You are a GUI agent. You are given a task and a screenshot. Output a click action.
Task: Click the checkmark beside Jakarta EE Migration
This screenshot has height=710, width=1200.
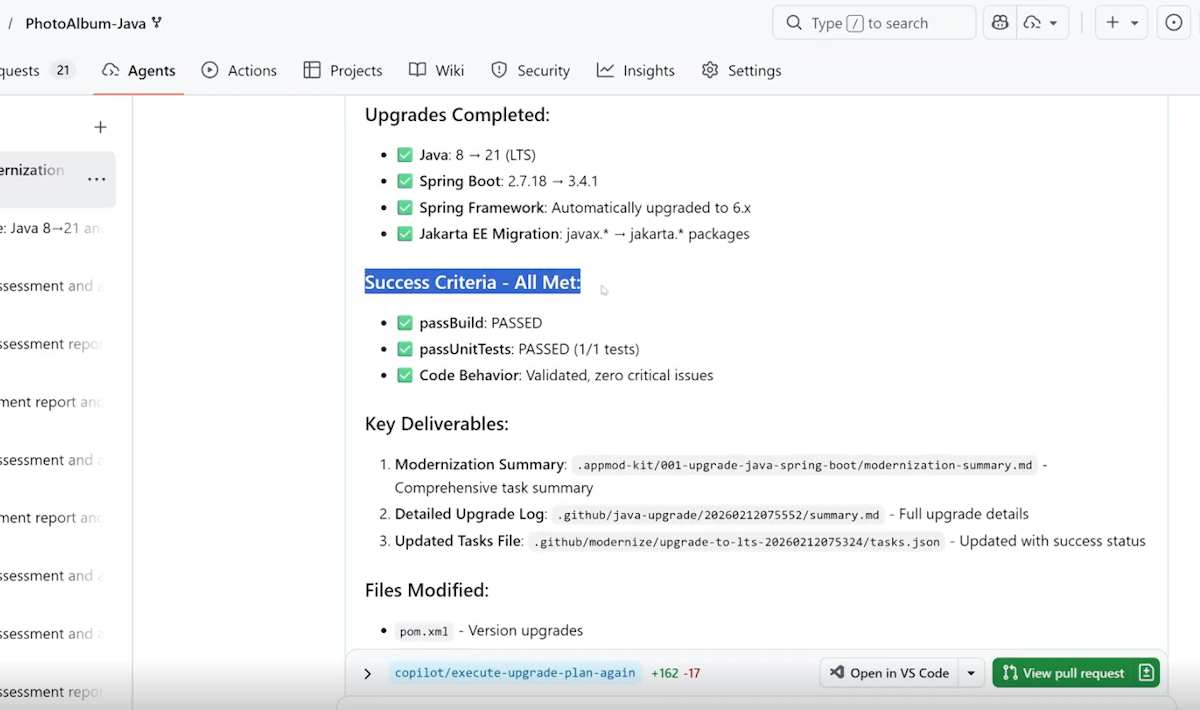click(x=405, y=234)
